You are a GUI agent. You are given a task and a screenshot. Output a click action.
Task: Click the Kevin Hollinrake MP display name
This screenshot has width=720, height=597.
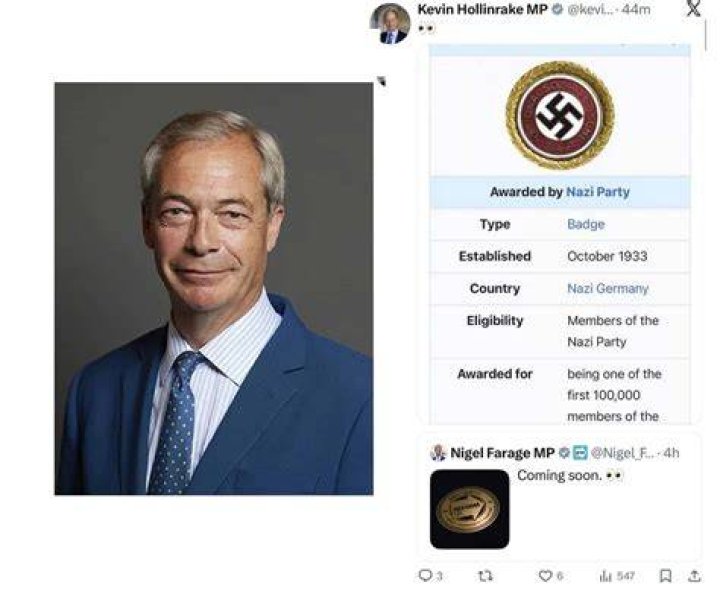click(482, 9)
